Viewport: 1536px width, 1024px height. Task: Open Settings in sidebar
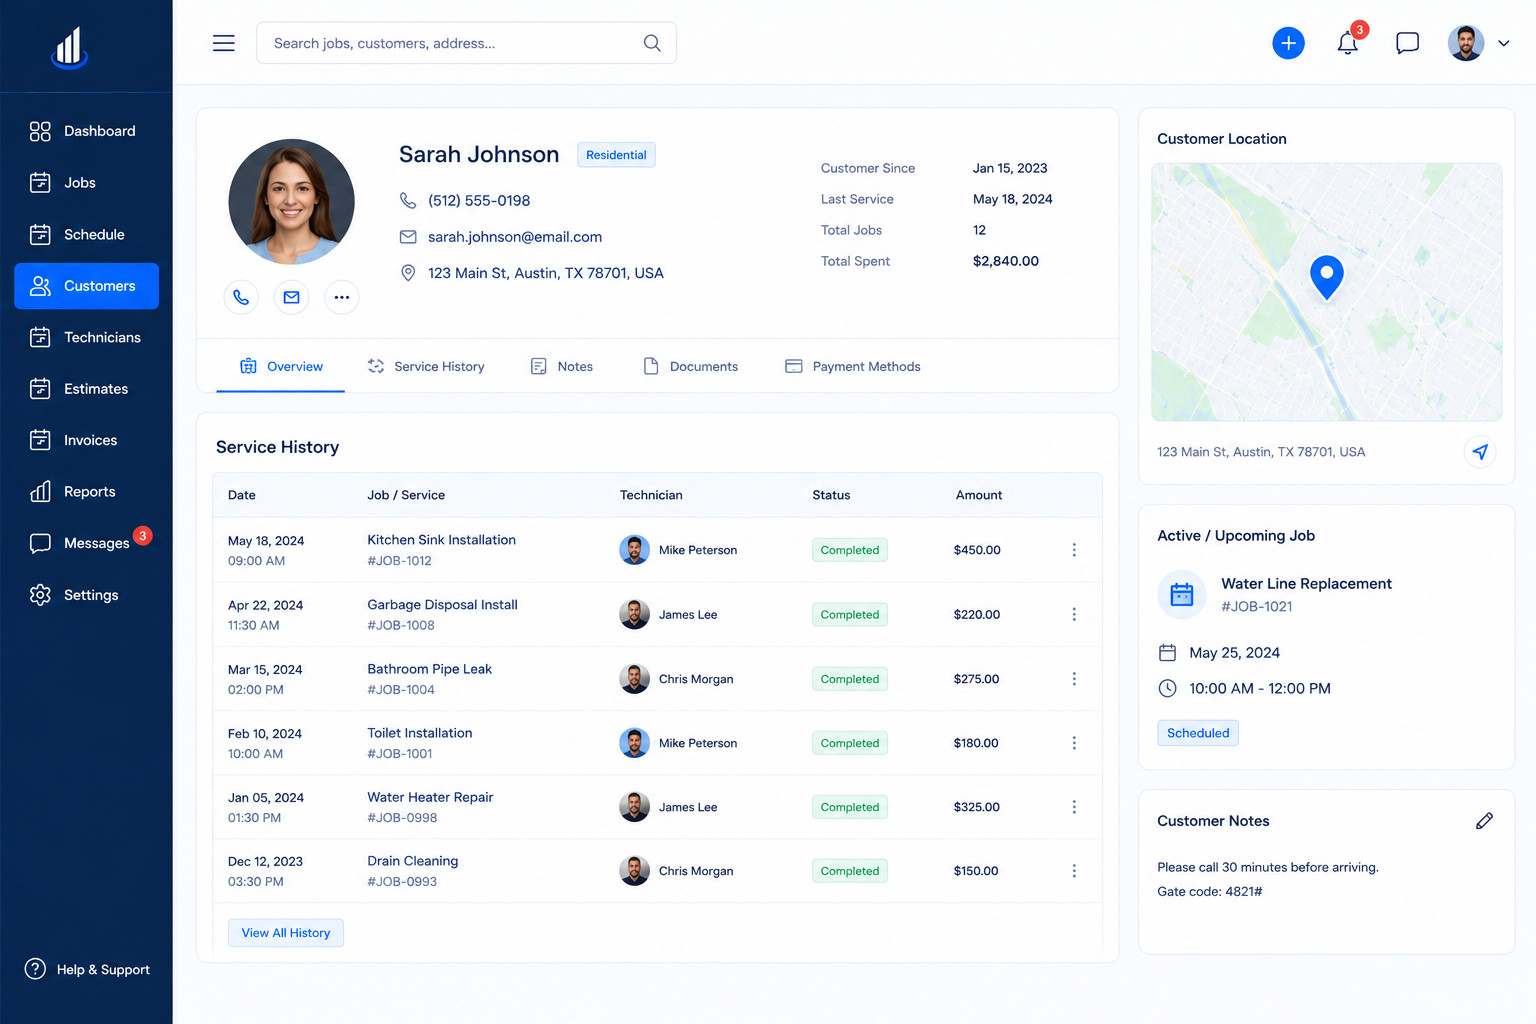tap(86, 595)
